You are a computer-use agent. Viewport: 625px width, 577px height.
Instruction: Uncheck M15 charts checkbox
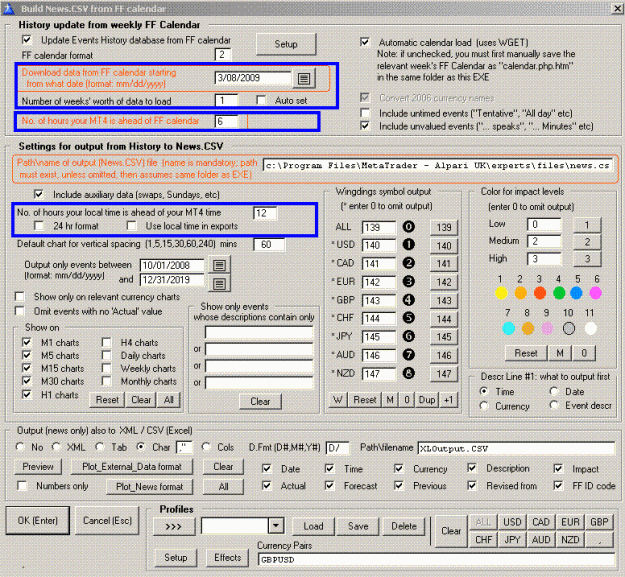point(27,368)
